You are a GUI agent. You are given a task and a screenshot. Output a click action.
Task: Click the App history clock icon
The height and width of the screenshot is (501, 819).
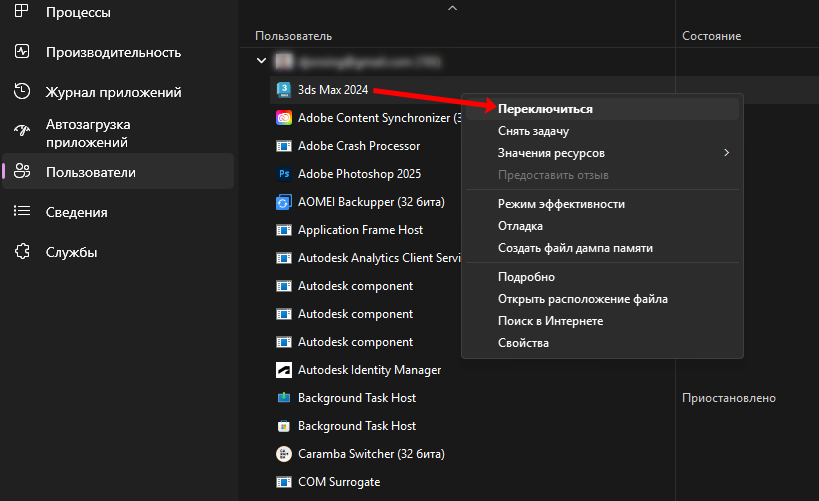click(22, 92)
